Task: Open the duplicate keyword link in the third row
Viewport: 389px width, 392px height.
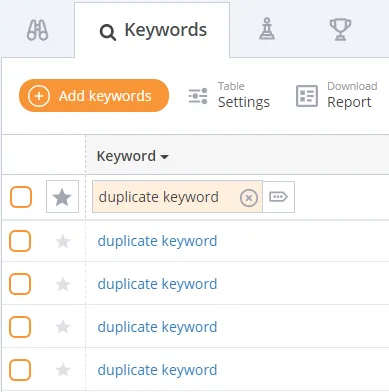Action: click(157, 284)
